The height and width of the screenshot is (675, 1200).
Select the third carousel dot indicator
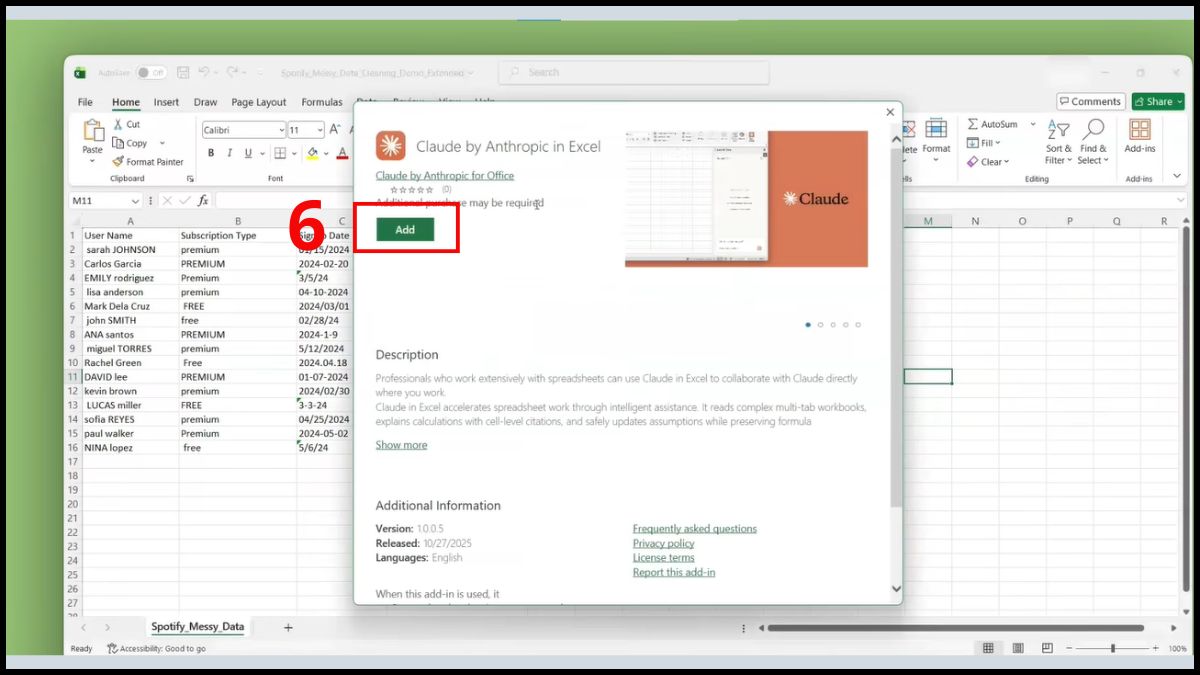tap(833, 324)
